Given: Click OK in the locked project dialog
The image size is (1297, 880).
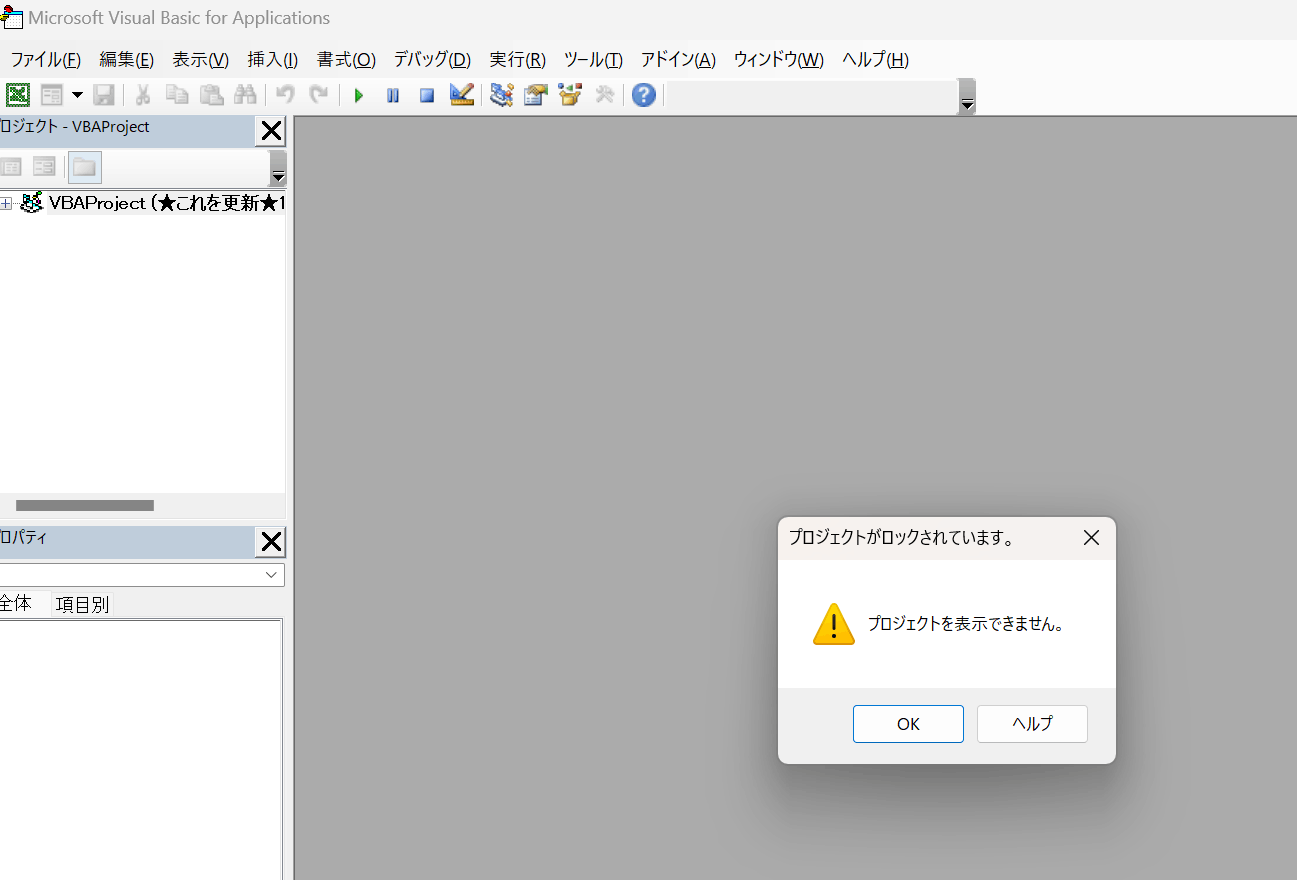Looking at the screenshot, I should pos(908,724).
